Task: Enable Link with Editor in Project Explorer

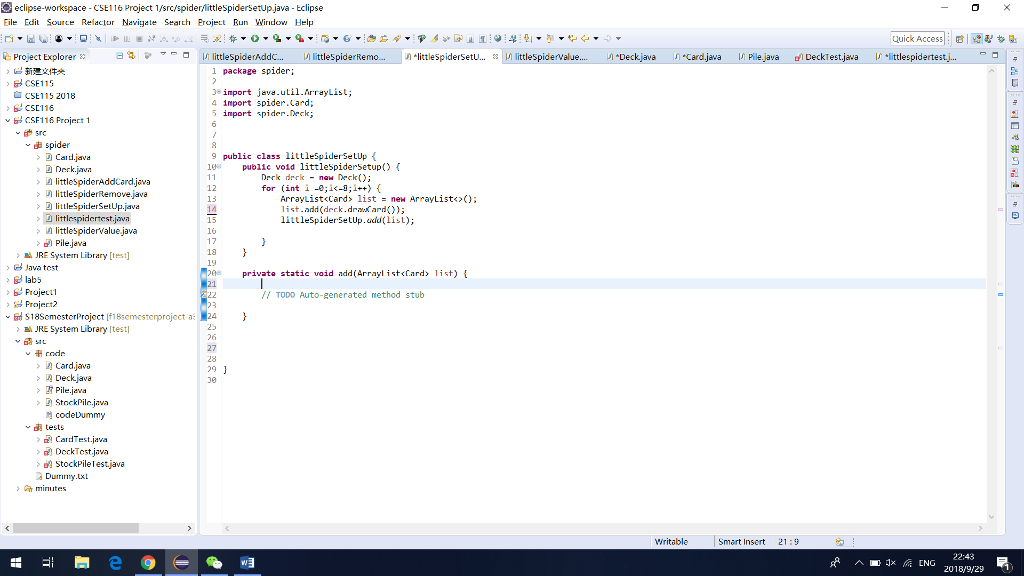Action: click(131, 56)
